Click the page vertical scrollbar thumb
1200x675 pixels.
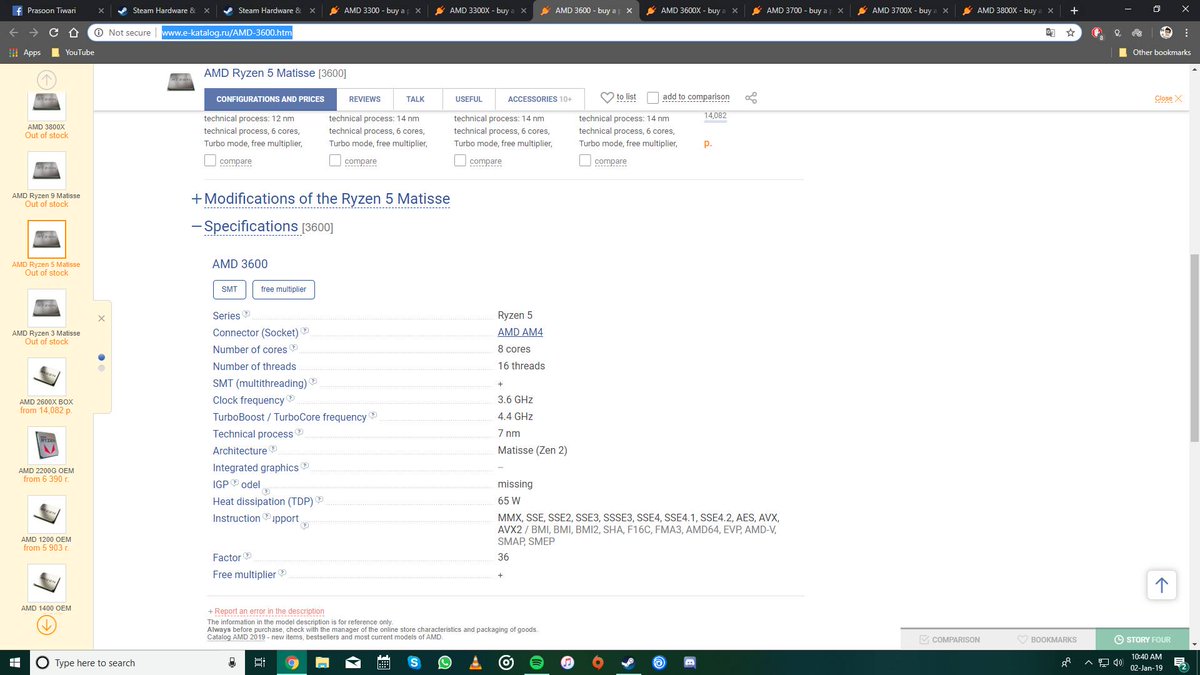click(1194, 347)
